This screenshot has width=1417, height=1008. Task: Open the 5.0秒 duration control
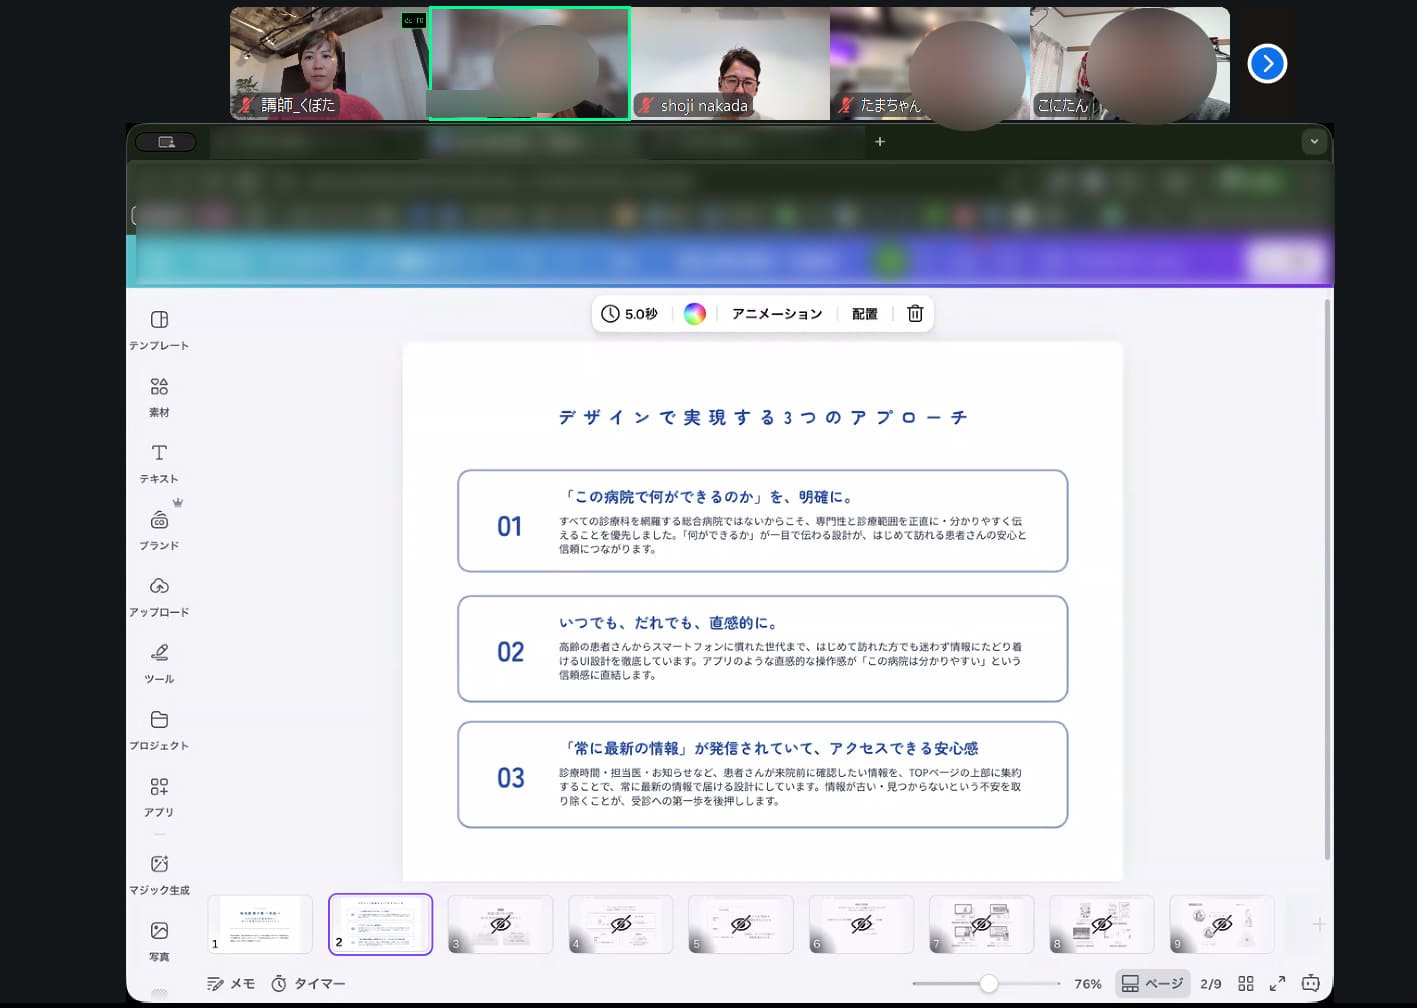point(631,313)
